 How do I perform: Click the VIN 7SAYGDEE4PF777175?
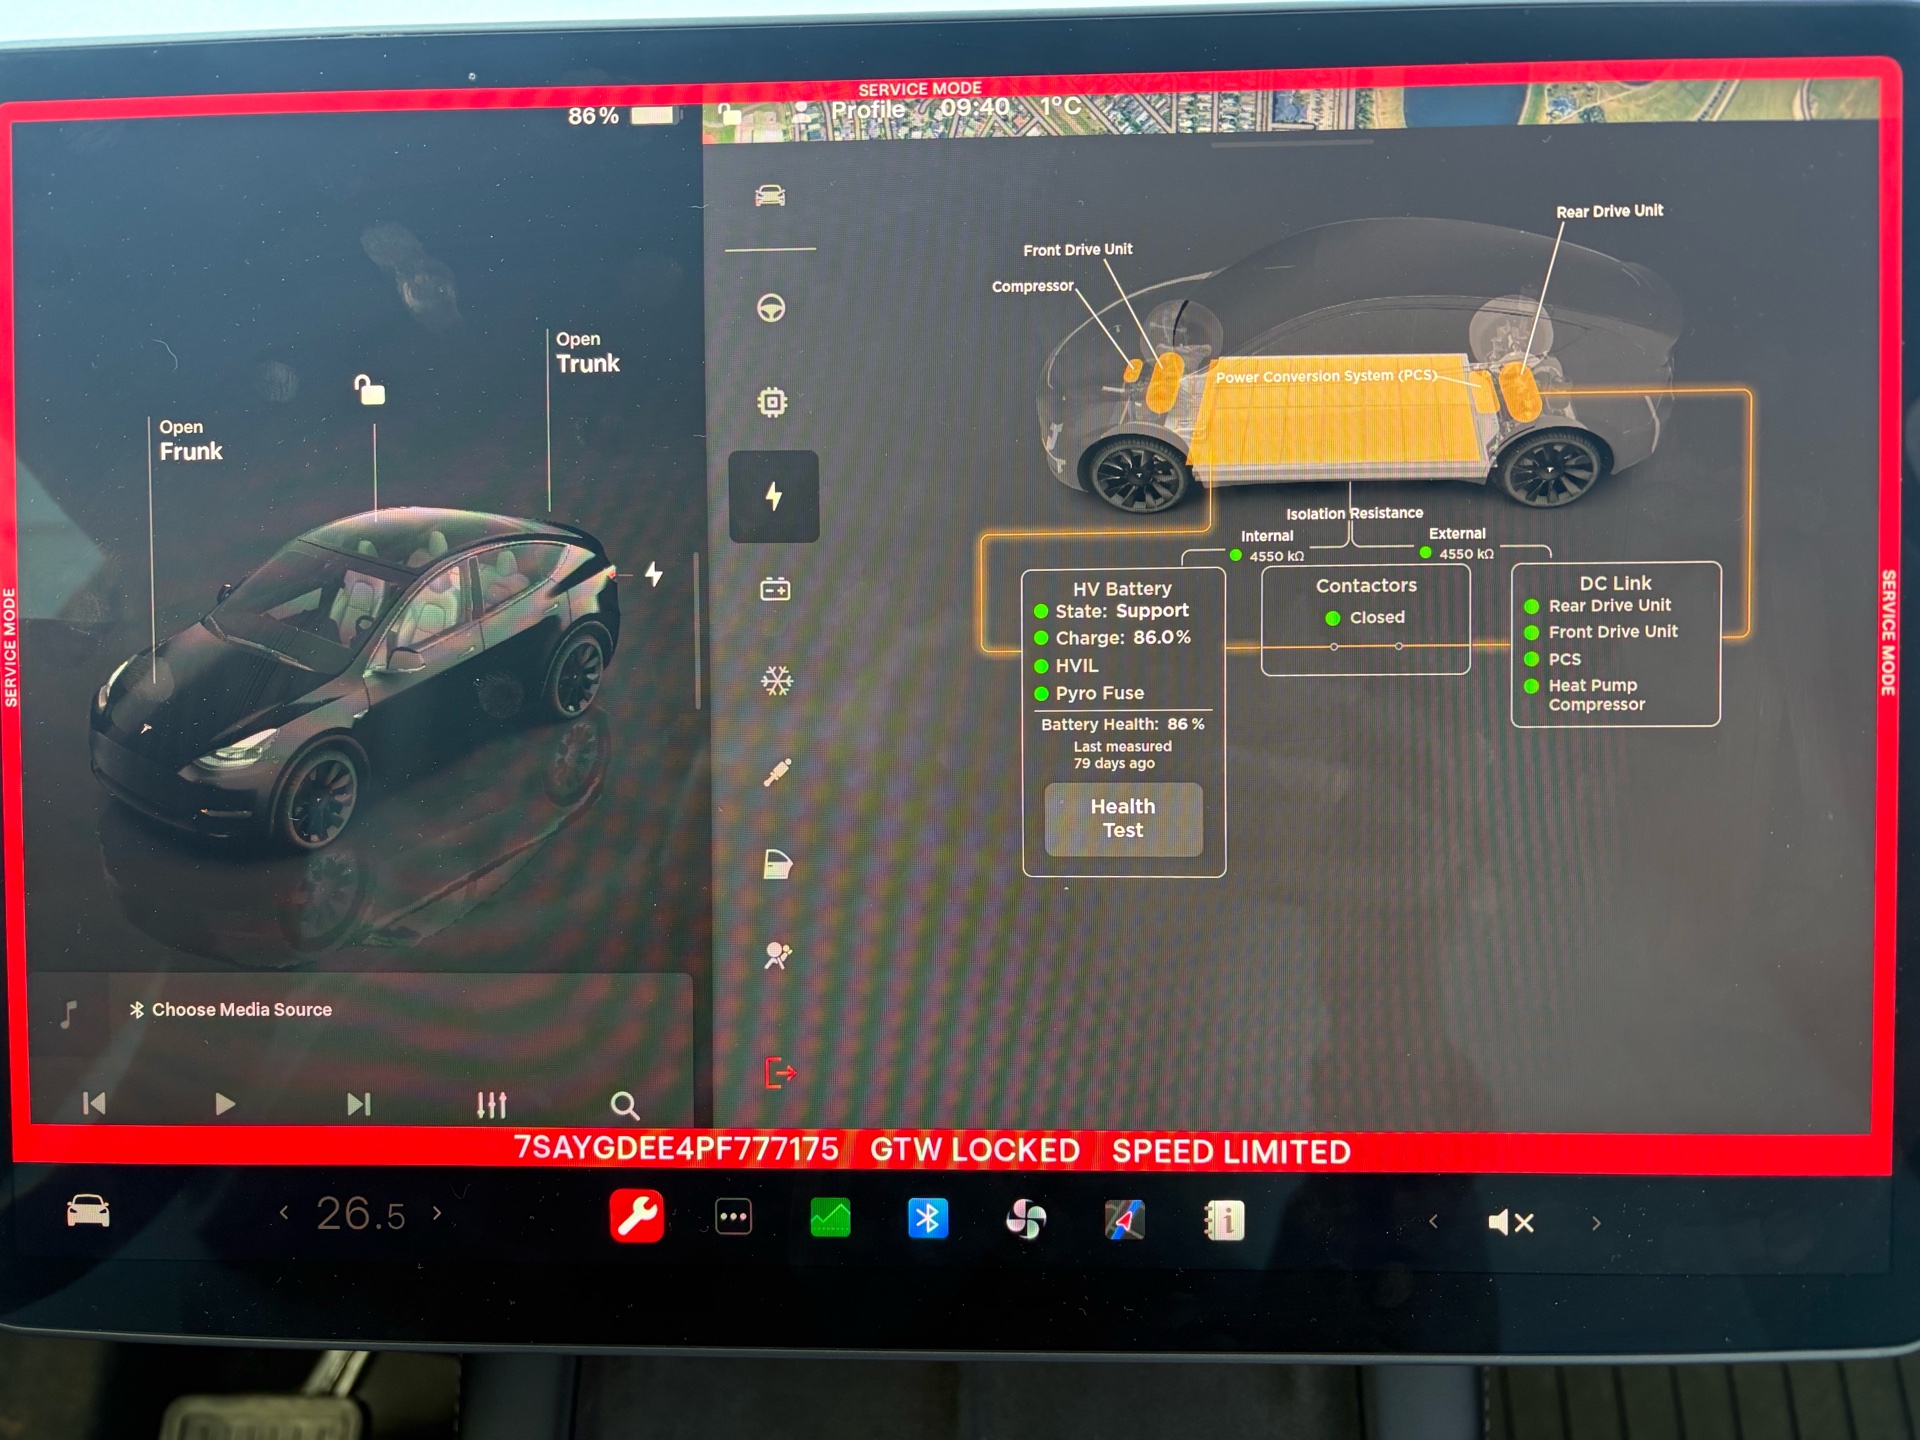click(x=676, y=1148)
